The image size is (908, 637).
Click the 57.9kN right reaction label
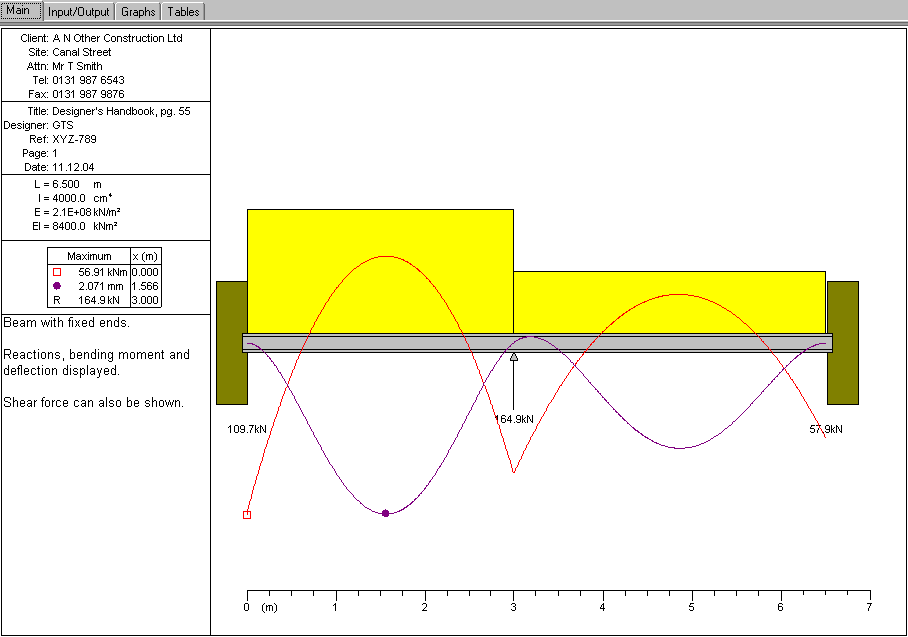(x=825, y=429)
